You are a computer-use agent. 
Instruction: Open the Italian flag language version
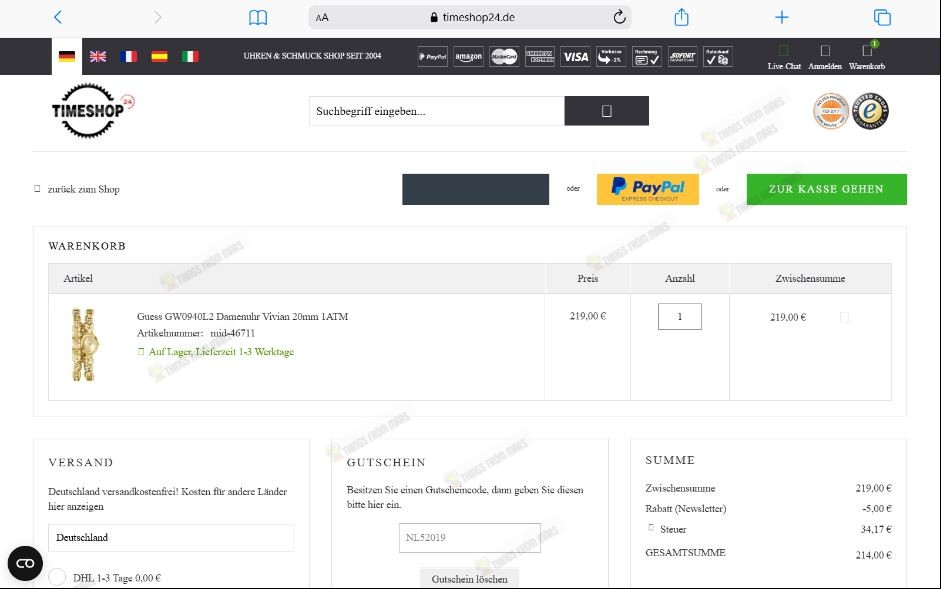(x=190, y=56)
